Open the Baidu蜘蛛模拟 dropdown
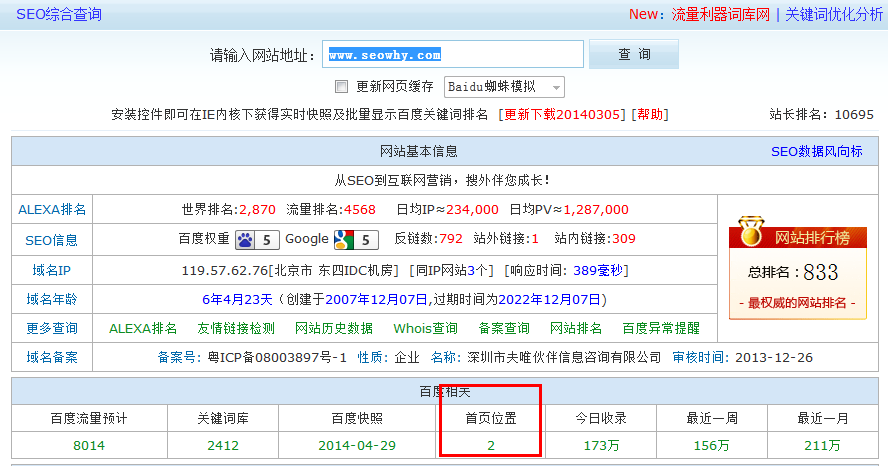 coord(503,87)
